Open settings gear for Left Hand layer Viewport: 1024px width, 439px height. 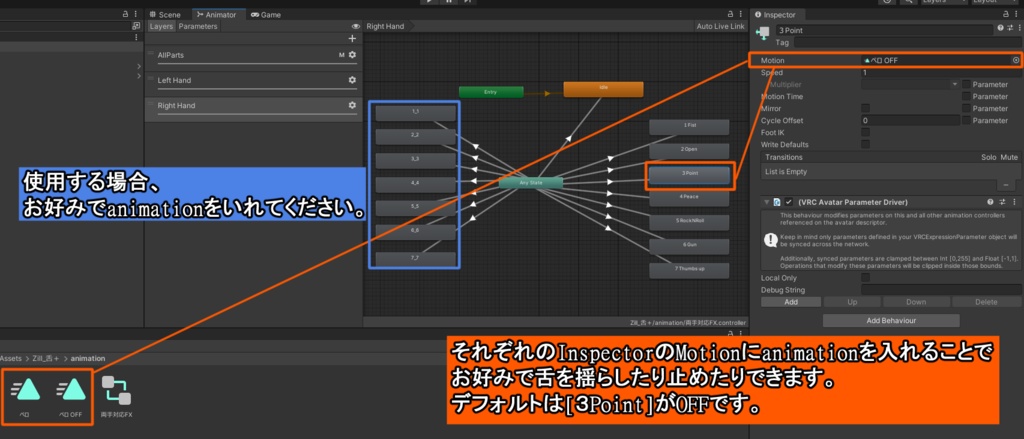click(x=352, y=80)
